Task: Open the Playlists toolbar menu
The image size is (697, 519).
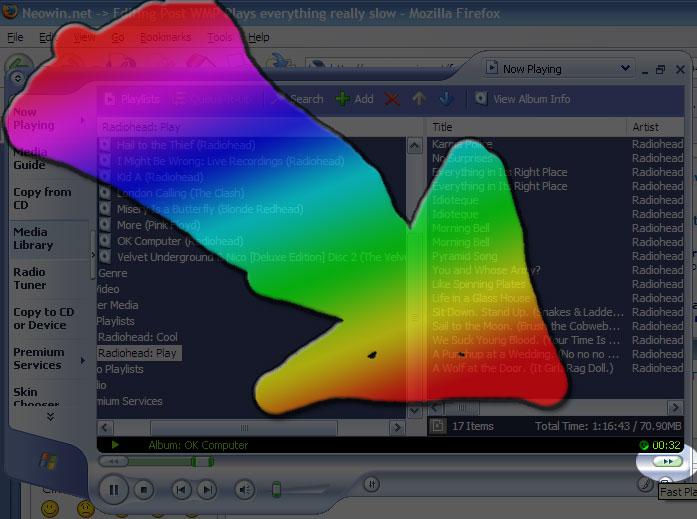Action: pyautogui.click(x=132, y=99)
